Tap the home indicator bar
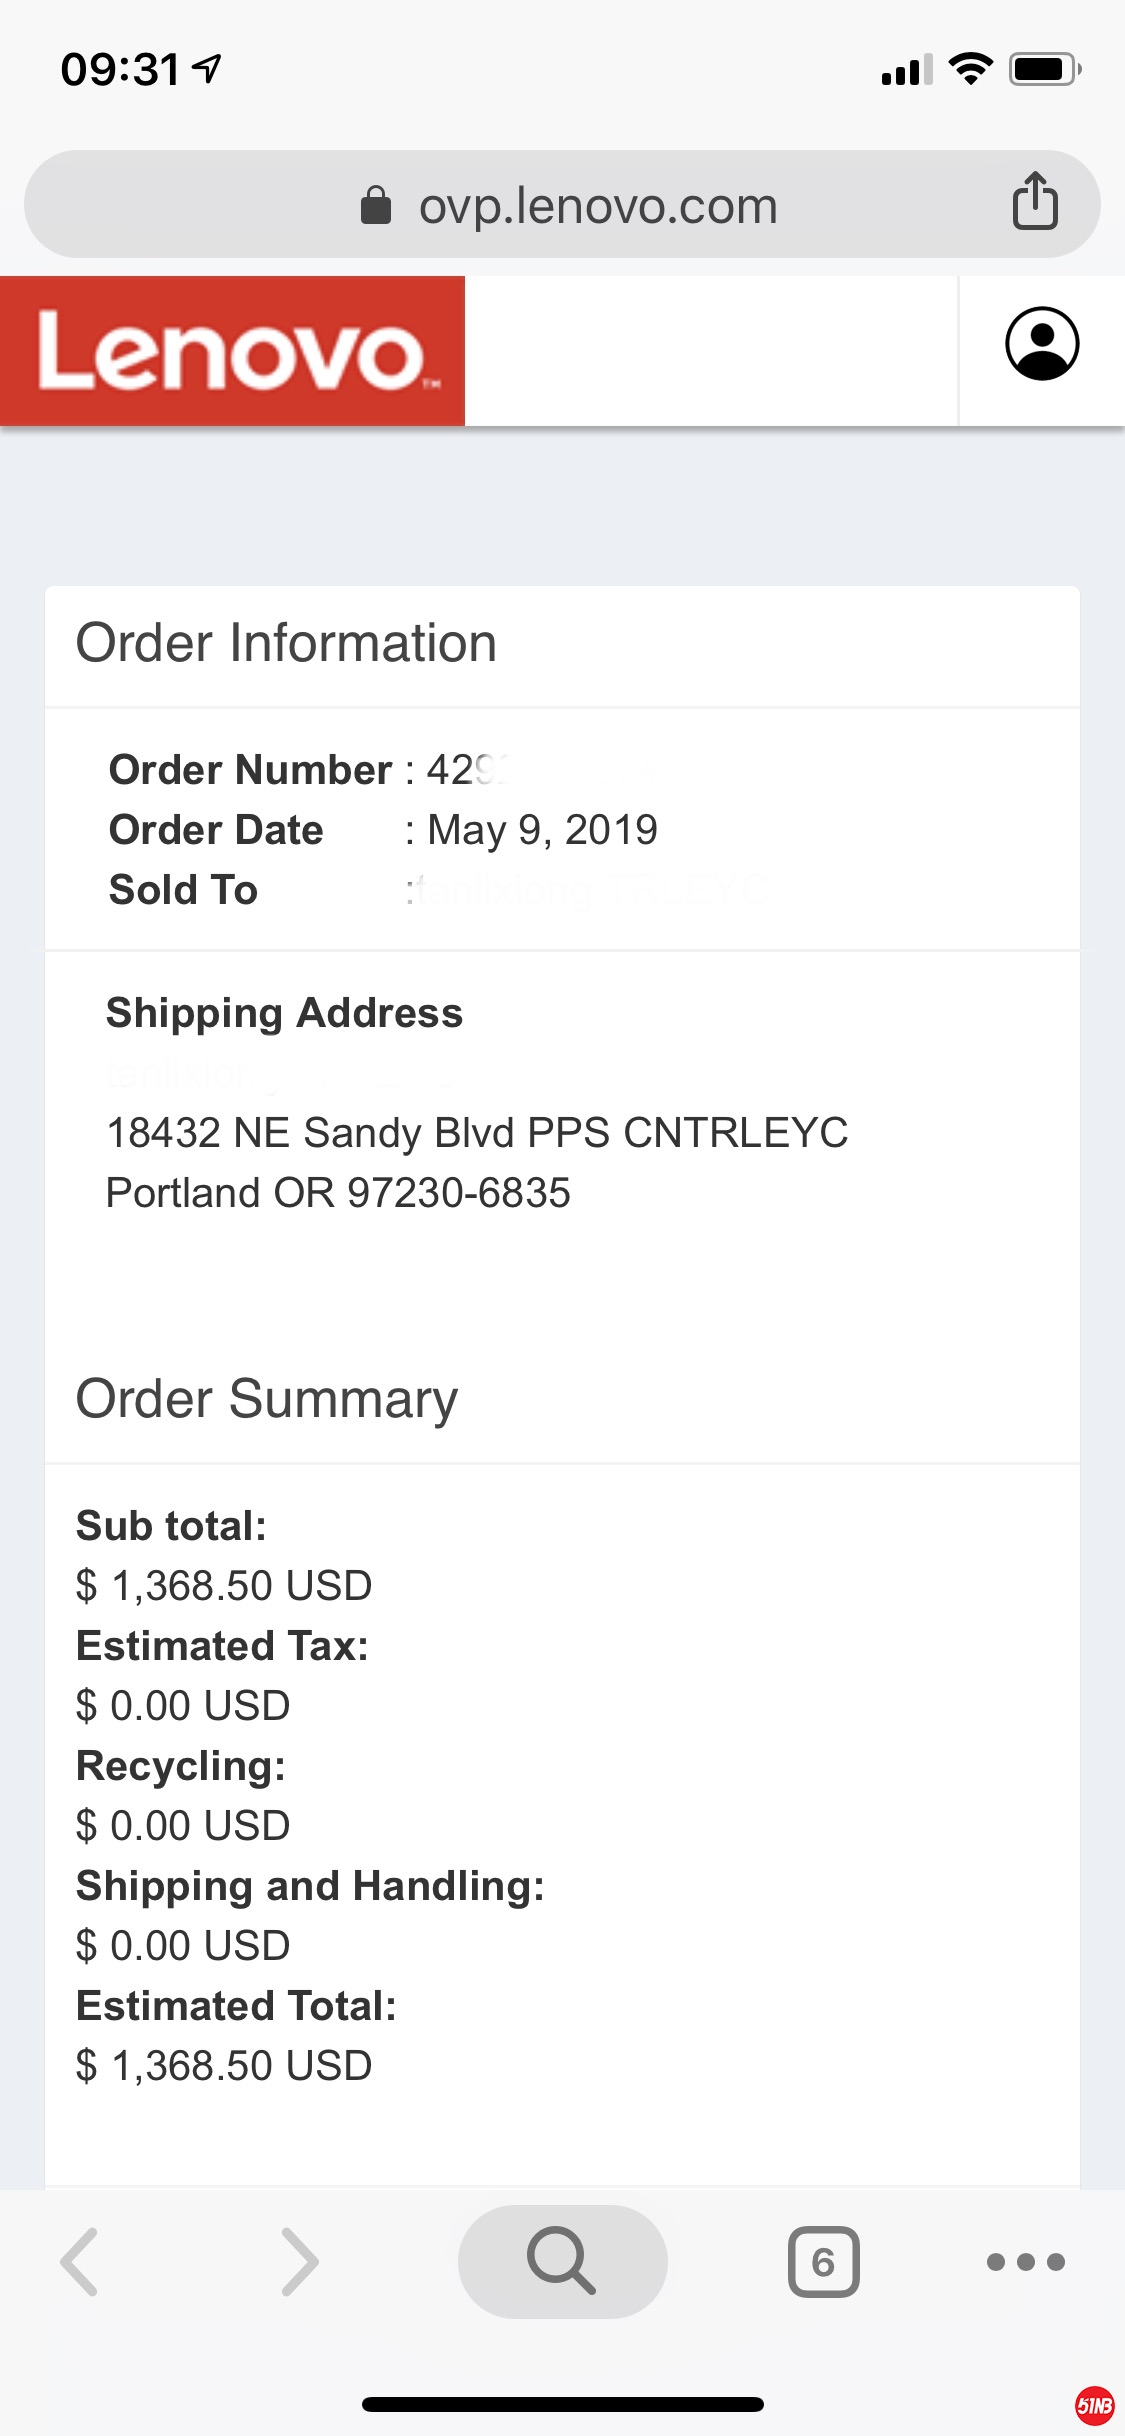The image size is (1125, 2436). [562, 2404]
